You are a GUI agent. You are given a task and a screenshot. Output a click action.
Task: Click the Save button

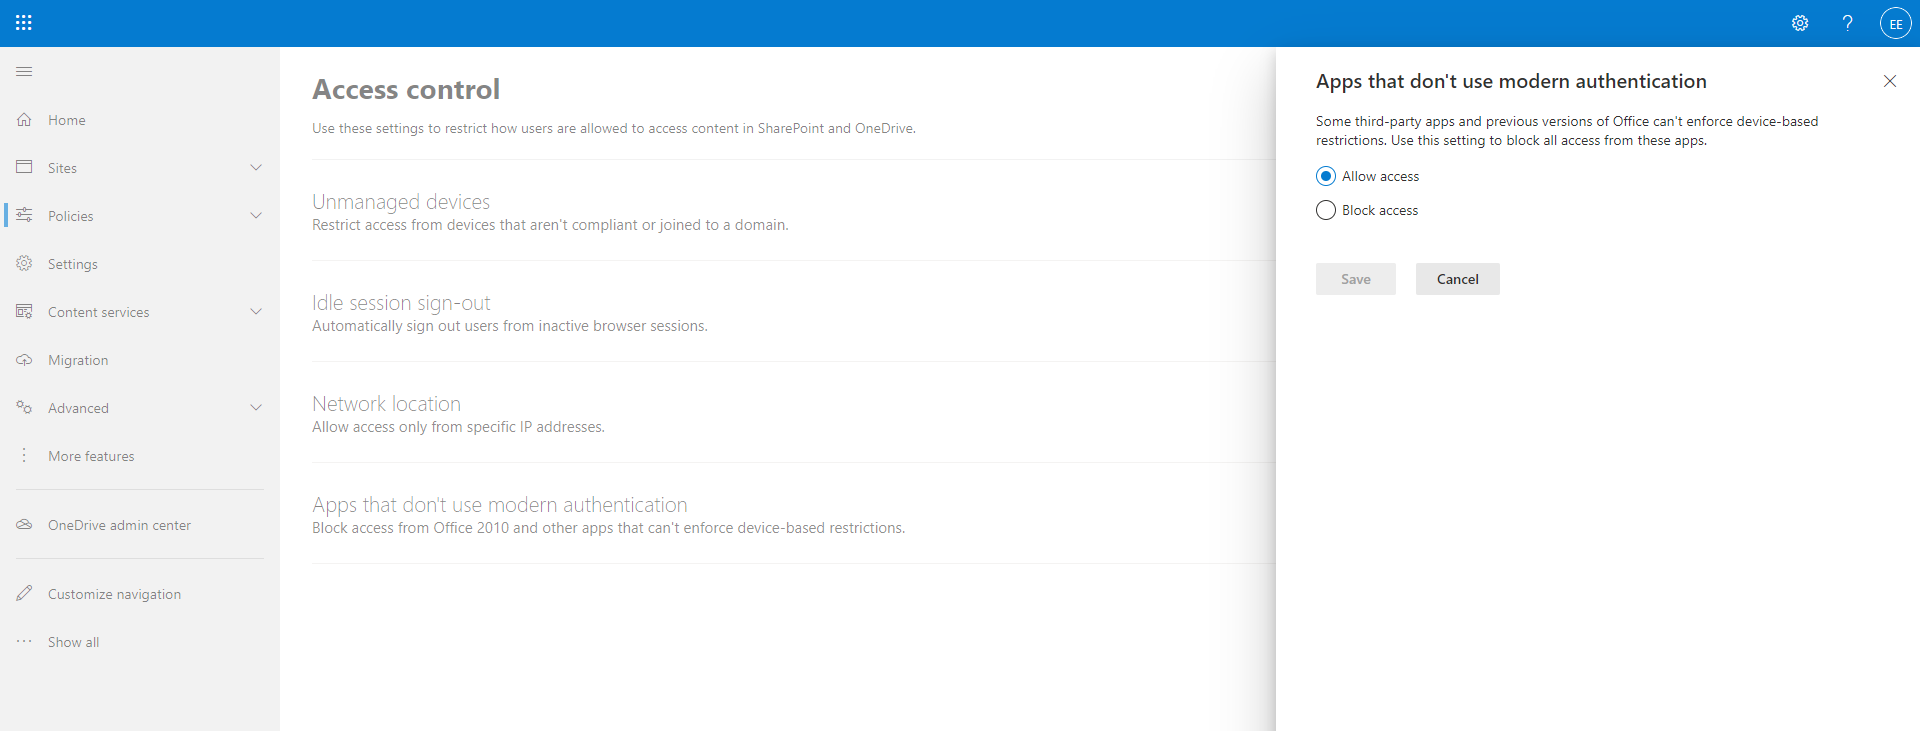pos(1355,280)
